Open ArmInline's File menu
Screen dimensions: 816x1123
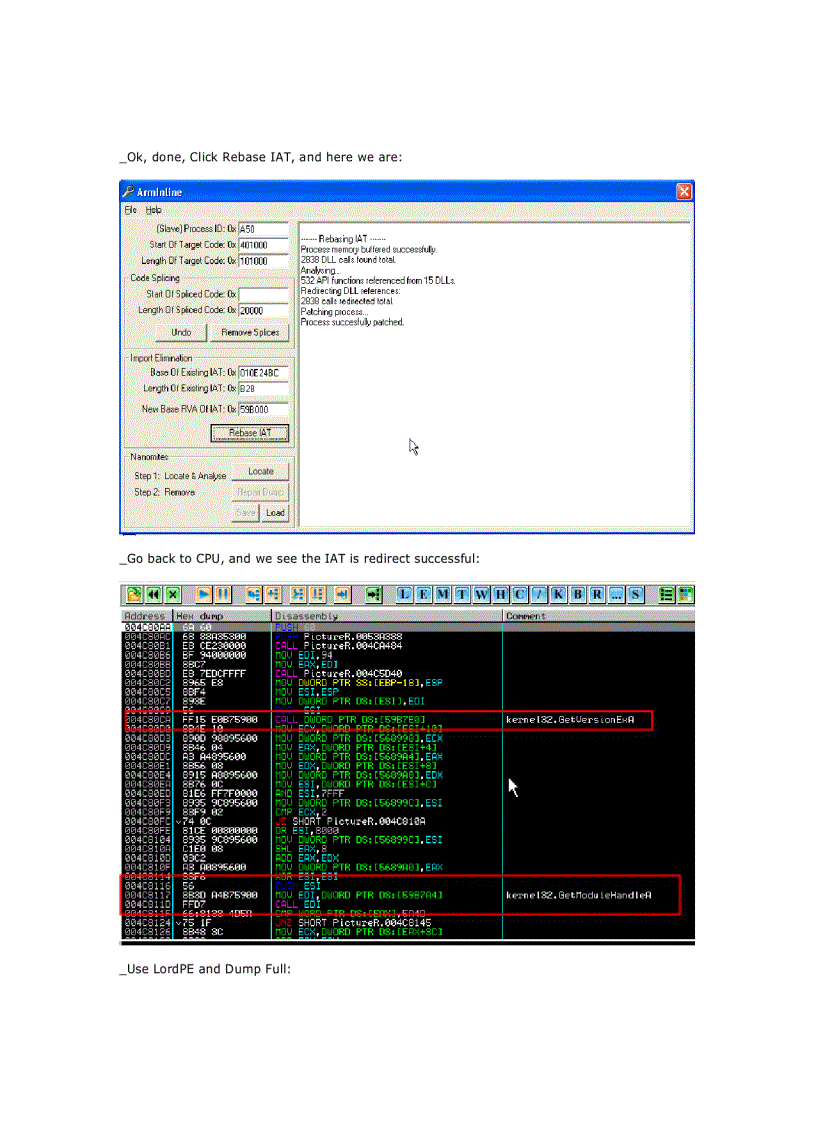point(130,210)
